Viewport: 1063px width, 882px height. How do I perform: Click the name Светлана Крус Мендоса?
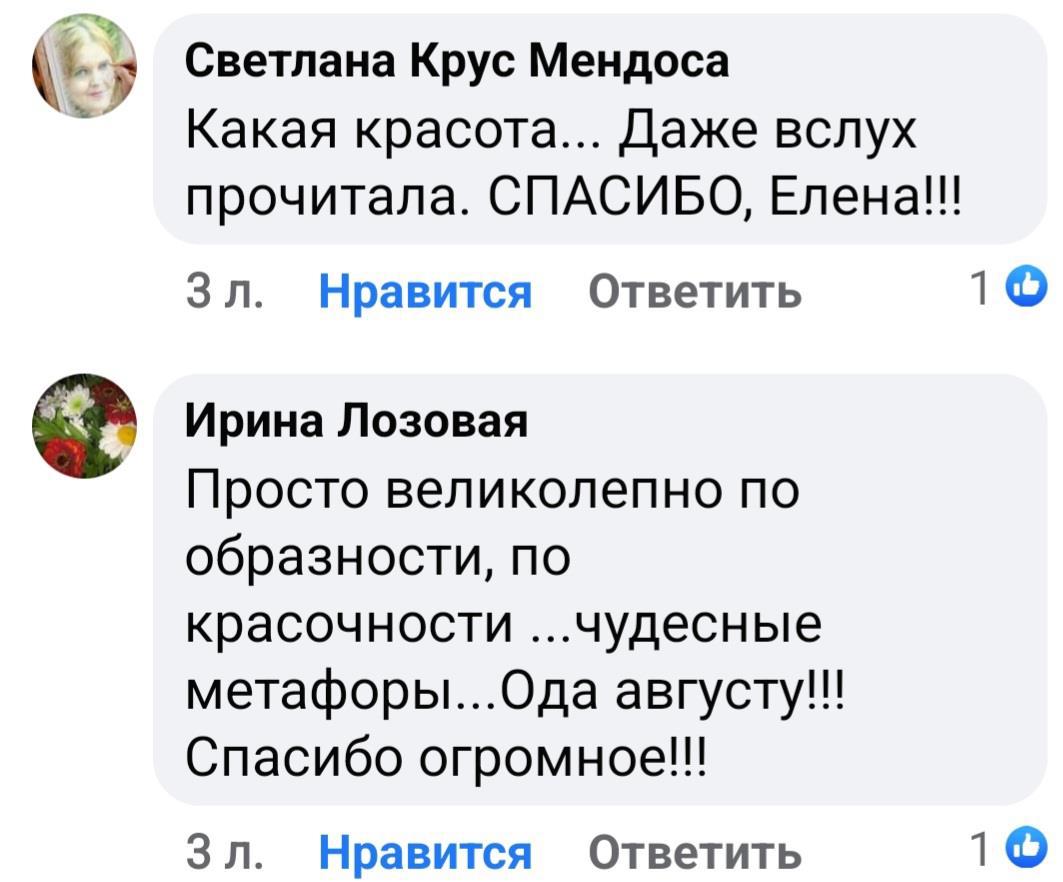coord(459,63)
